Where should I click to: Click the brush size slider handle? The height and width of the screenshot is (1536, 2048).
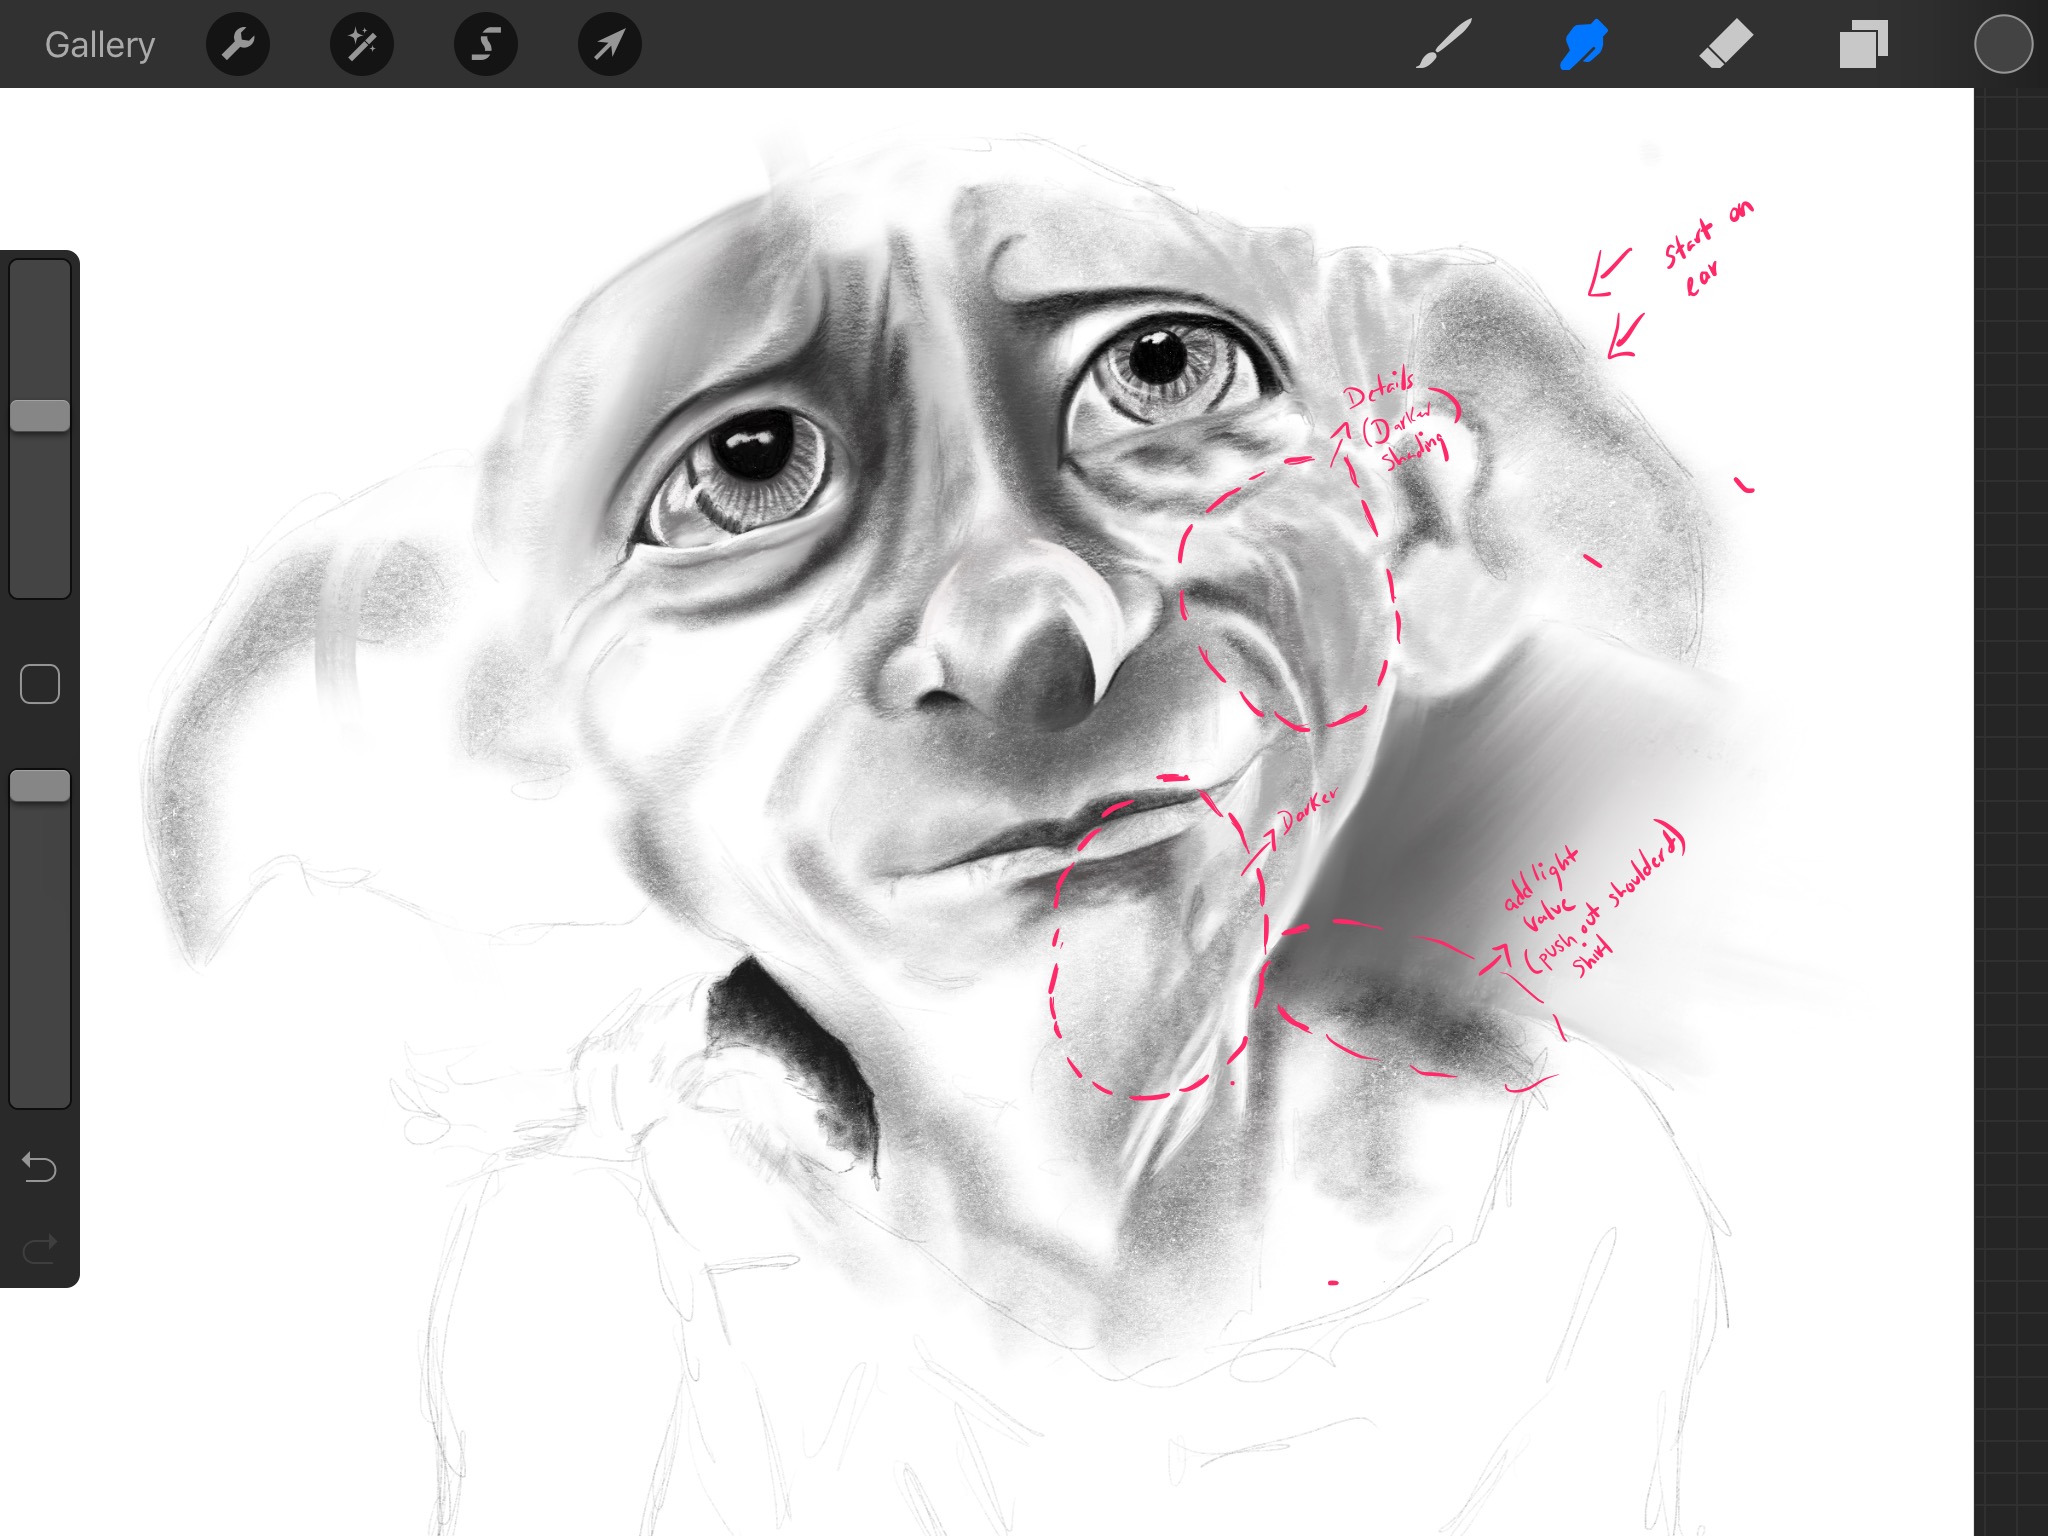pos(40,416)
